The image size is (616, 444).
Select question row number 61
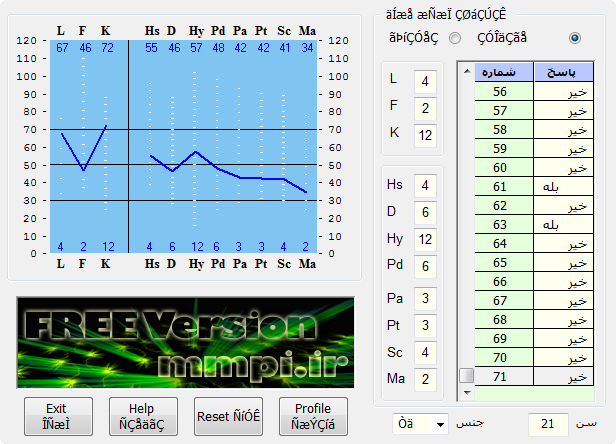(x=504, y=187)
